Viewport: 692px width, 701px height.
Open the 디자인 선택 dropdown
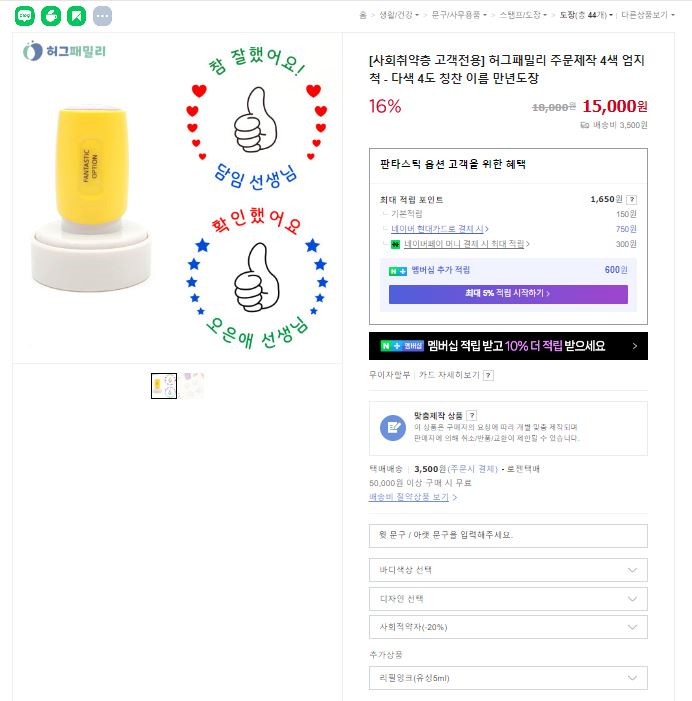507,598
